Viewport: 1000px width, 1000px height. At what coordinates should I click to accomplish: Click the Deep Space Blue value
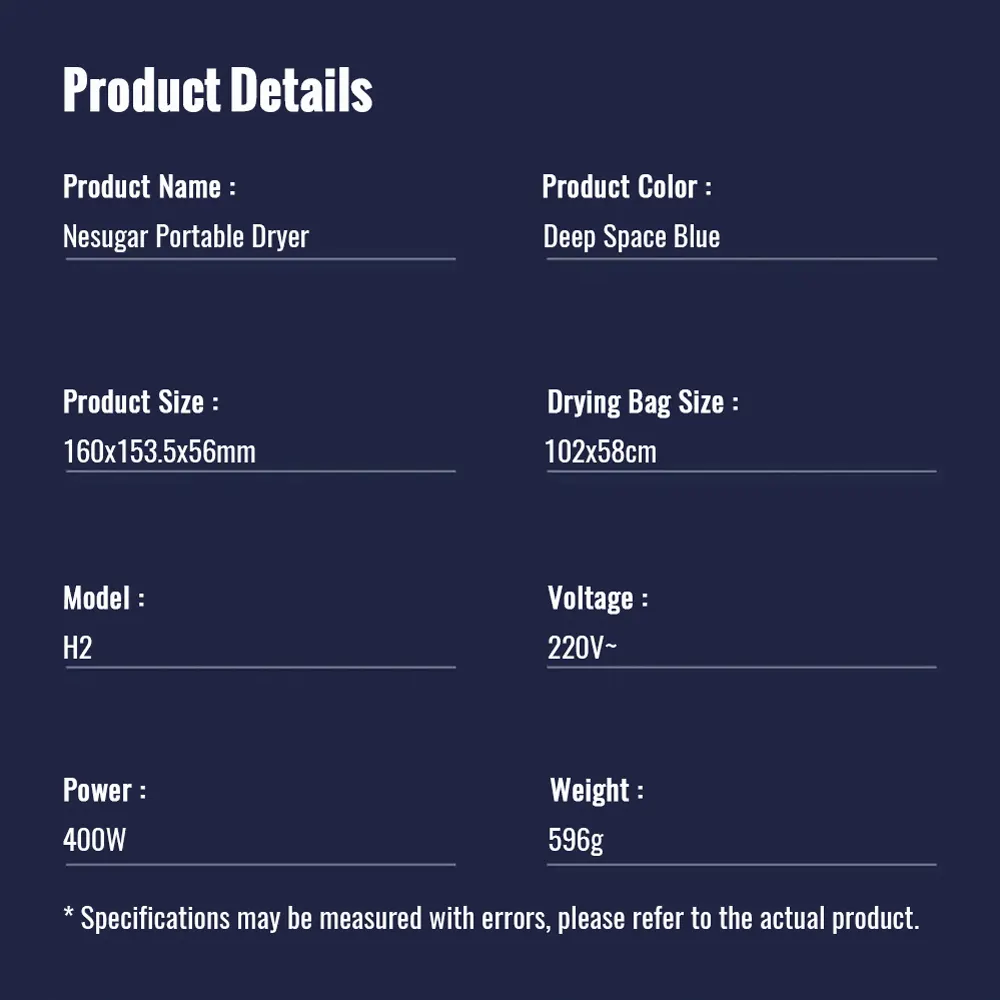pos(631,237)
